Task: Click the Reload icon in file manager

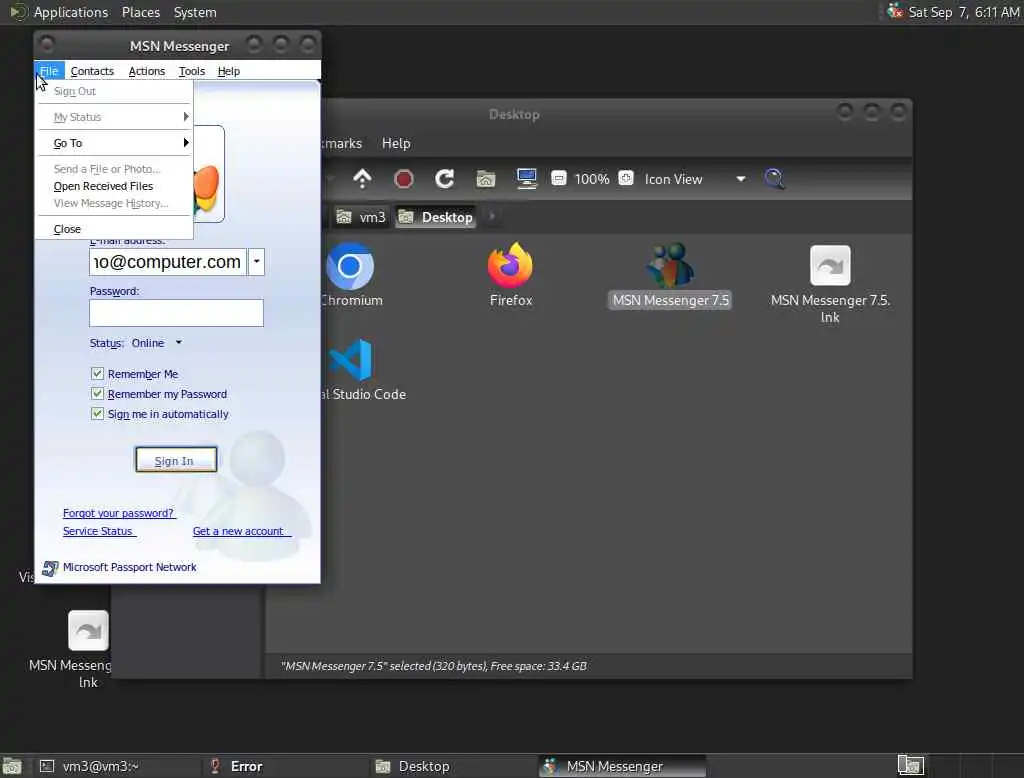Action: click(x=445, y=178)
